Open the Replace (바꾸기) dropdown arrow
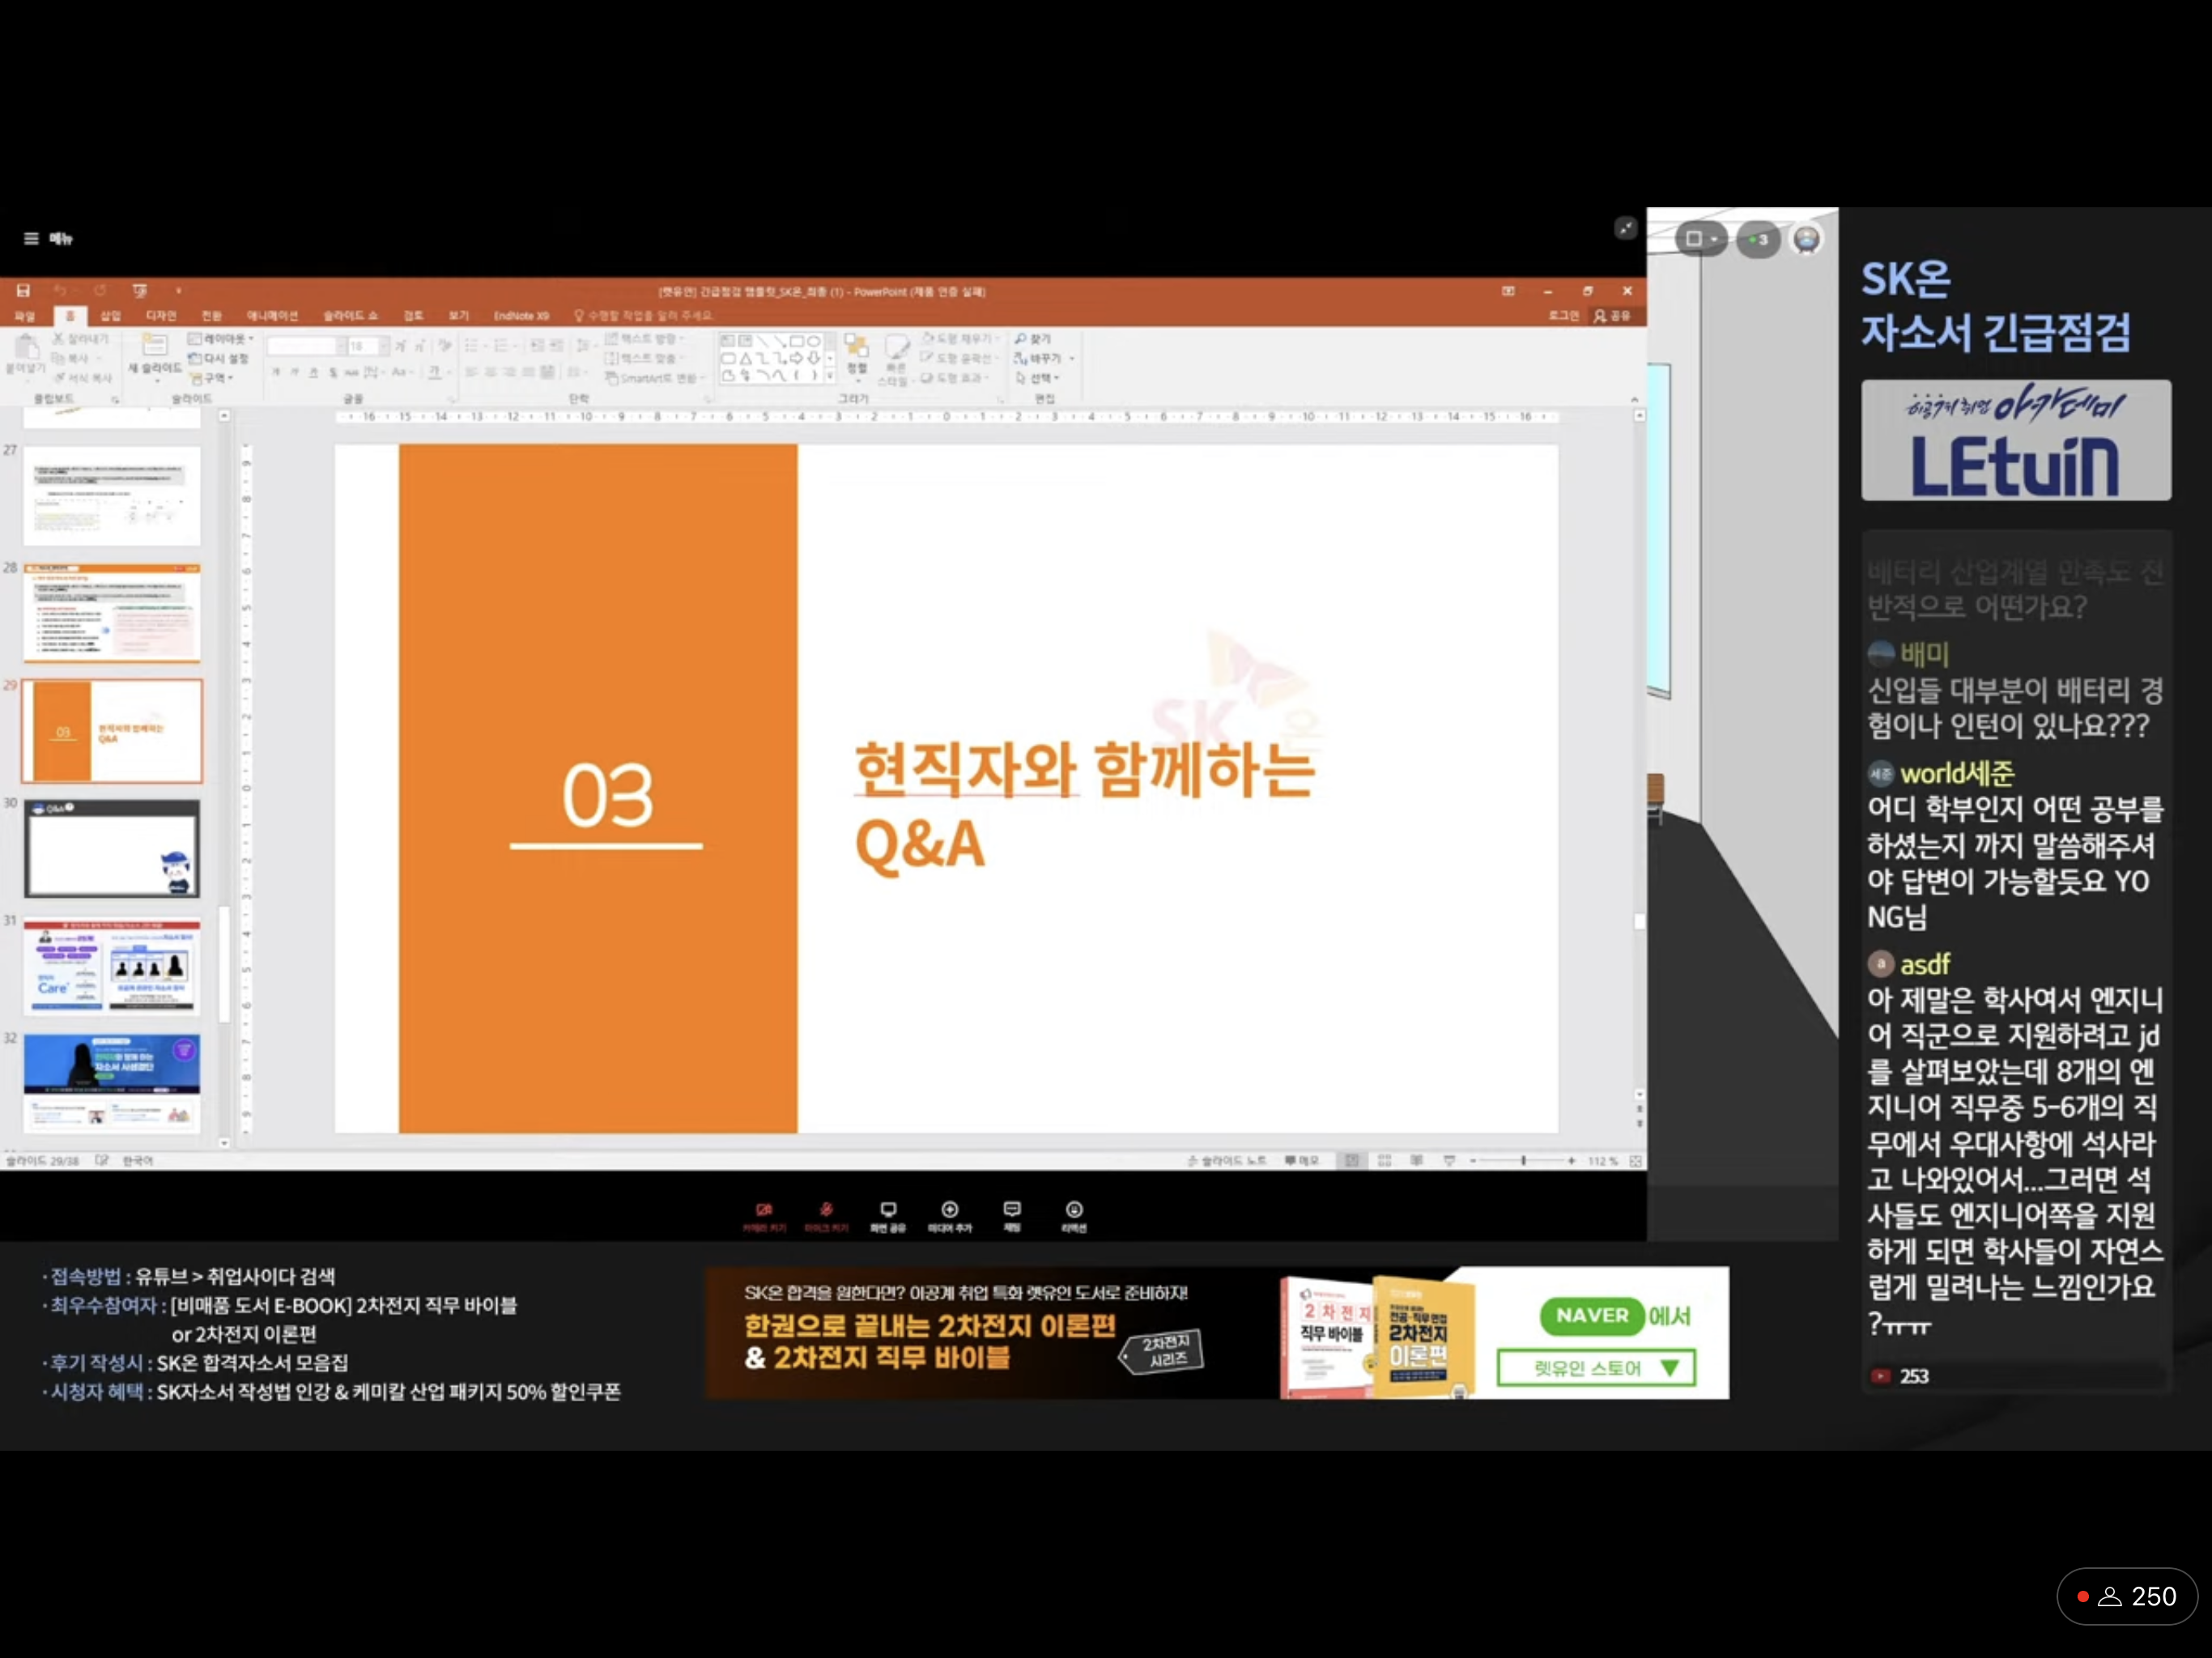 [1072, 358]
